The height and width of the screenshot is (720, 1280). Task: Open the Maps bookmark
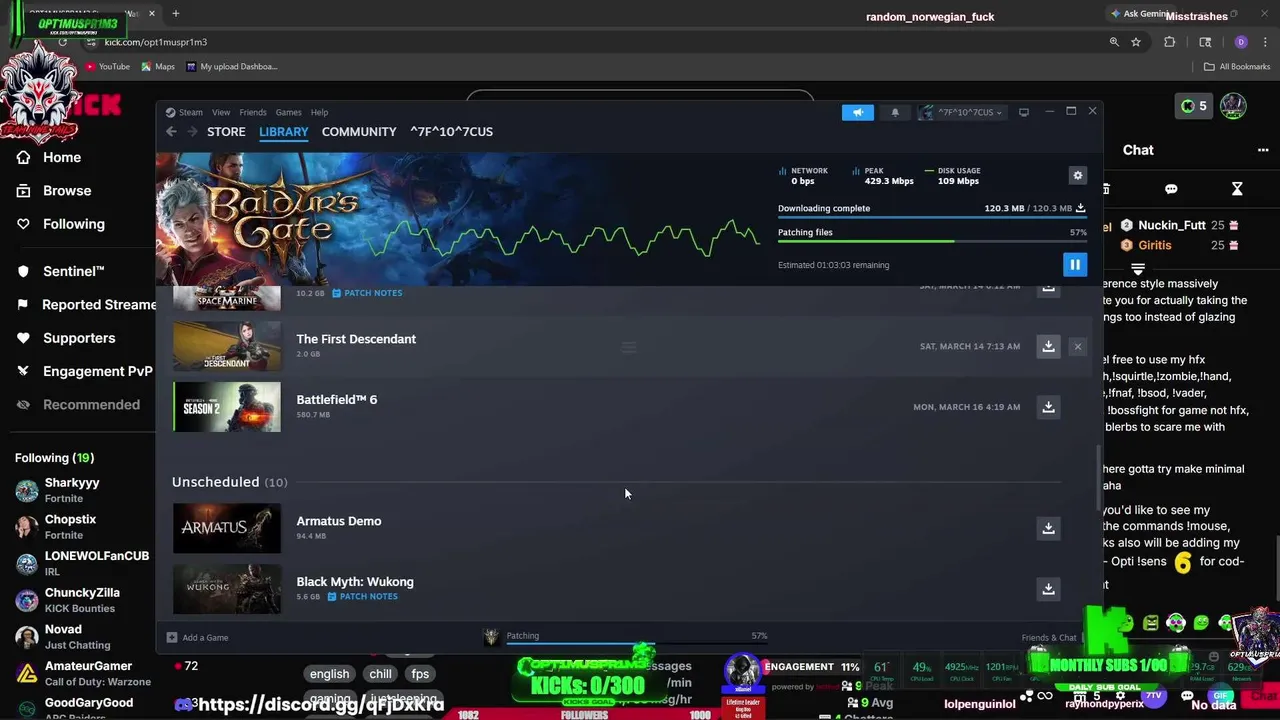[158, 67]
